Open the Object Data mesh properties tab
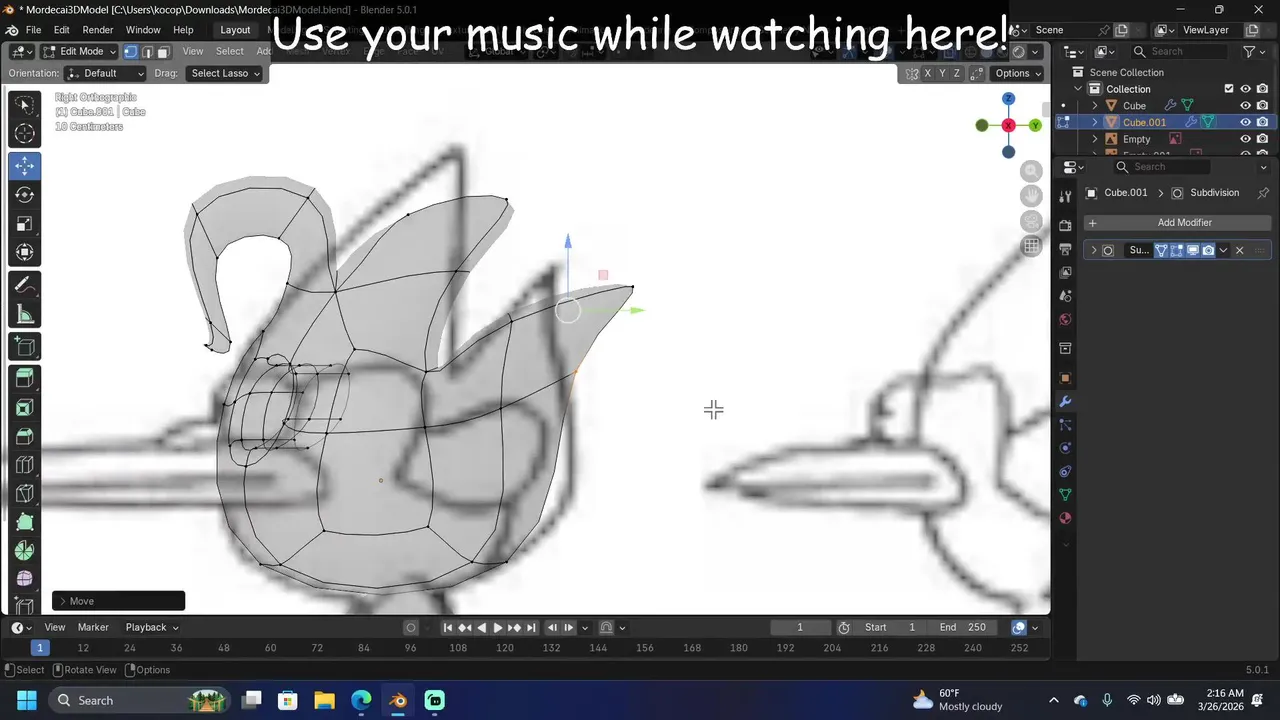 (1065, 495)
